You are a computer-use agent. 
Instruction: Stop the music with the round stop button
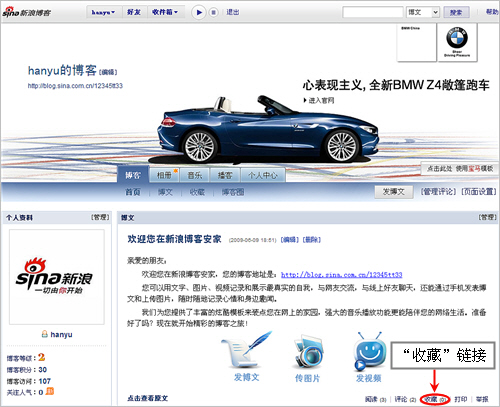[x=213, y=13]
